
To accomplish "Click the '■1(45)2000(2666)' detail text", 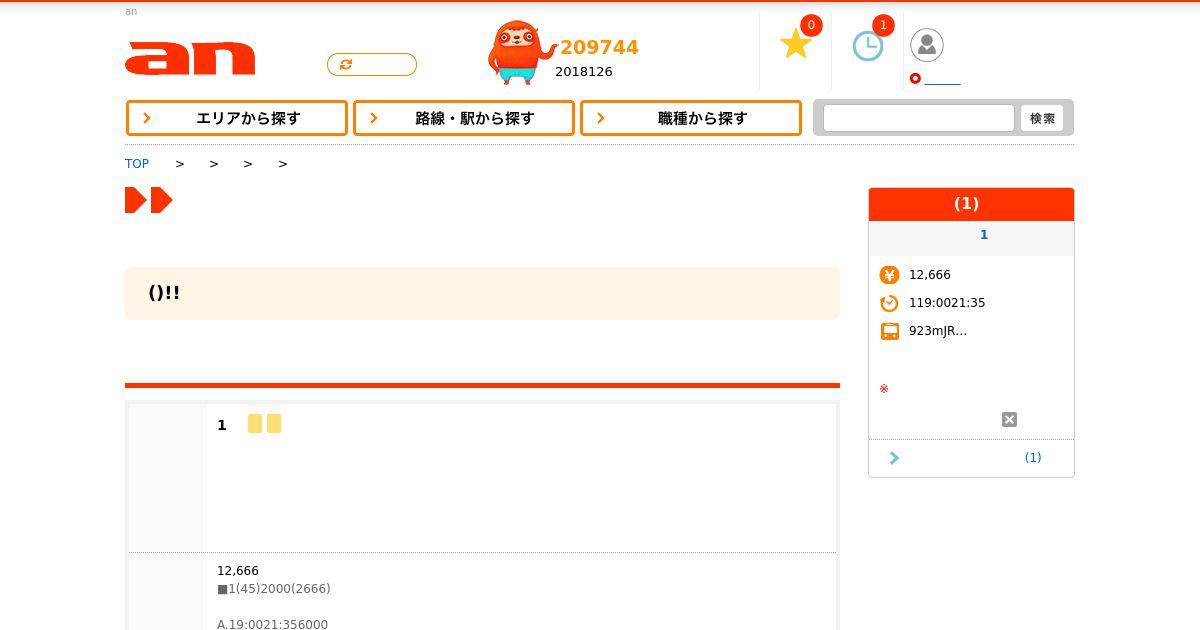I will (274, 589).
